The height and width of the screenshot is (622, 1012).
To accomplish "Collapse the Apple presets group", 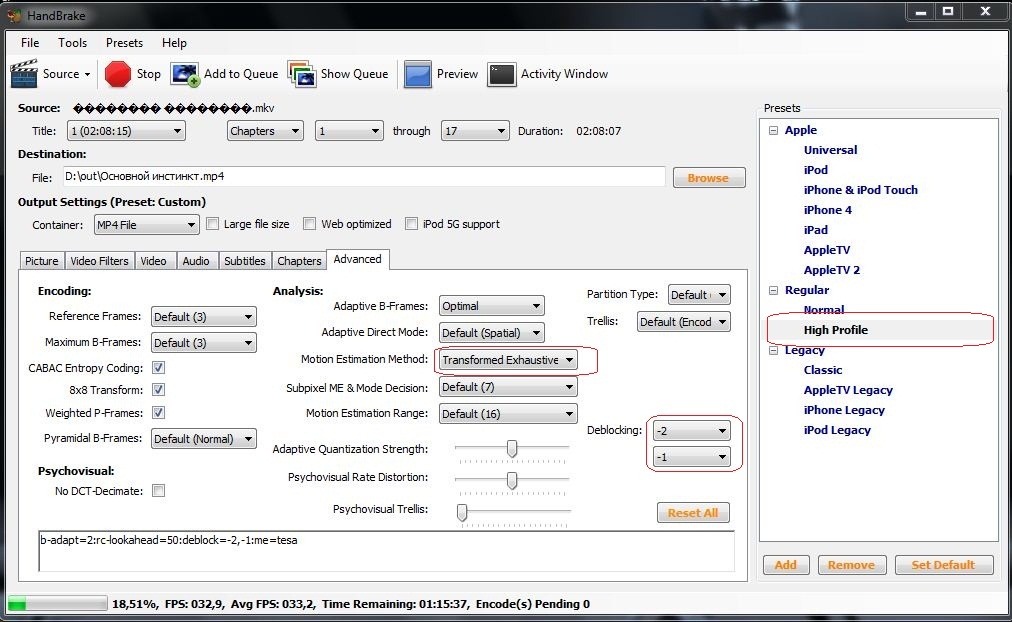I will click(x=773, y=130).
